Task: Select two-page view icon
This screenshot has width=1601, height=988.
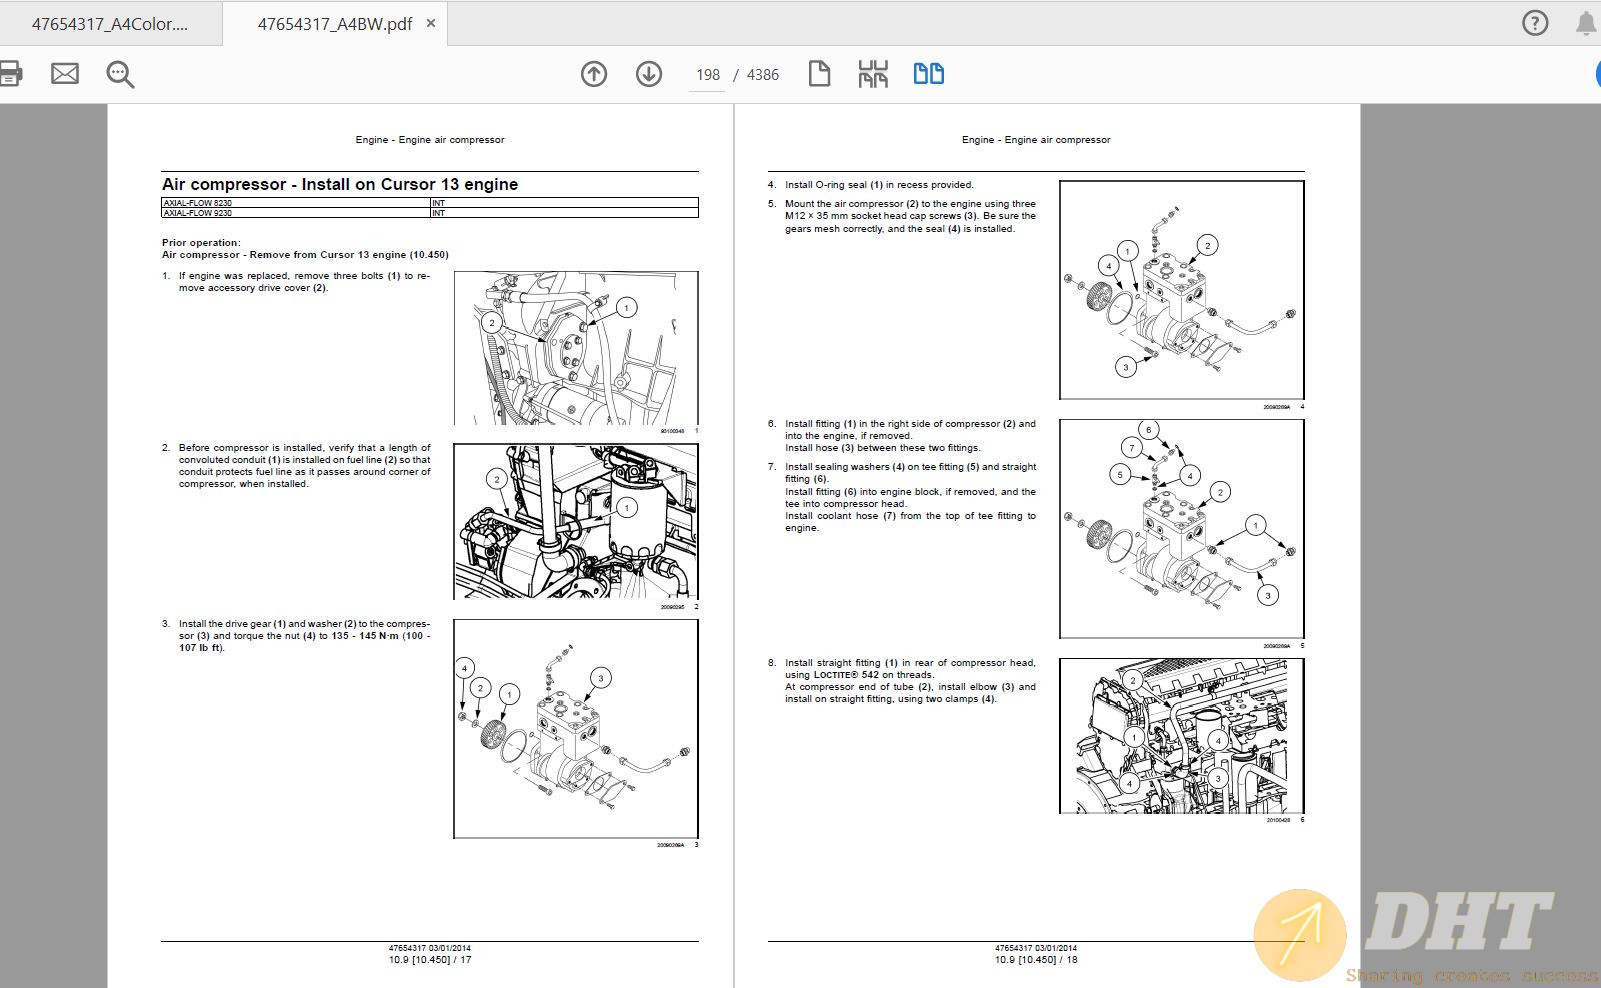Action: [929, 73]
